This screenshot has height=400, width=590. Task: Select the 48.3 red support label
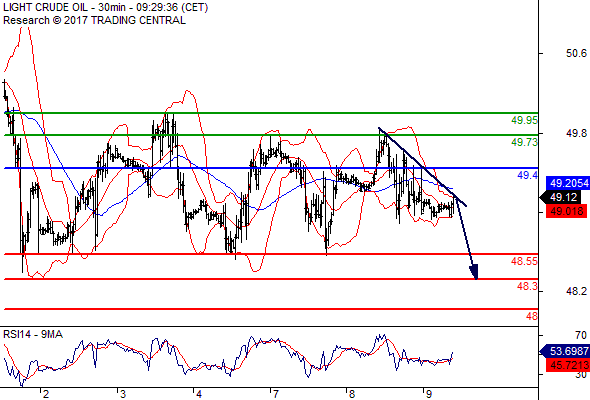point(527,286)
